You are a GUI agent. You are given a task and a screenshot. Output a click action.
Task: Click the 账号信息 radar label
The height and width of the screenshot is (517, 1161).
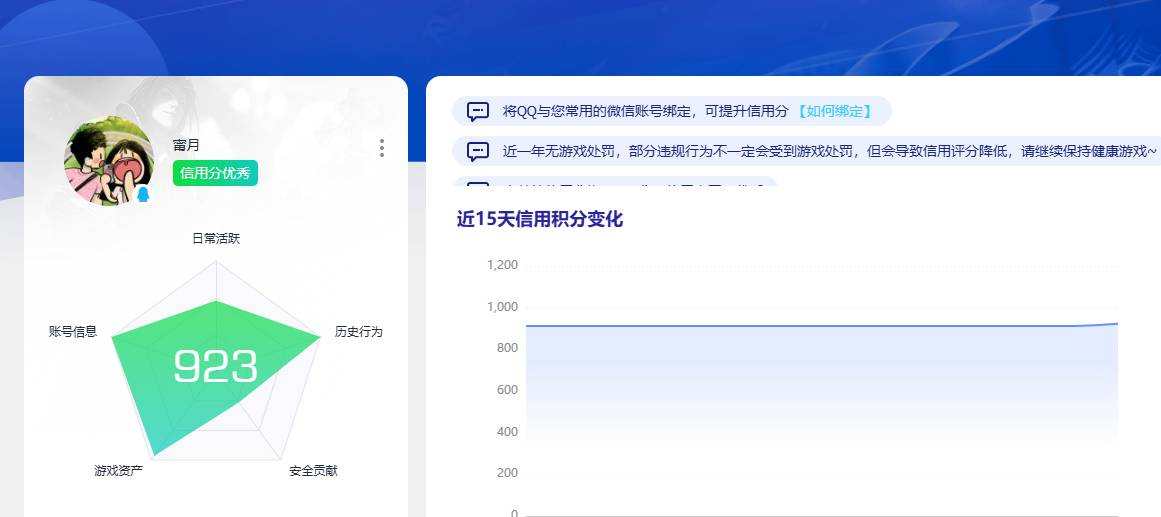coord(73,332)
